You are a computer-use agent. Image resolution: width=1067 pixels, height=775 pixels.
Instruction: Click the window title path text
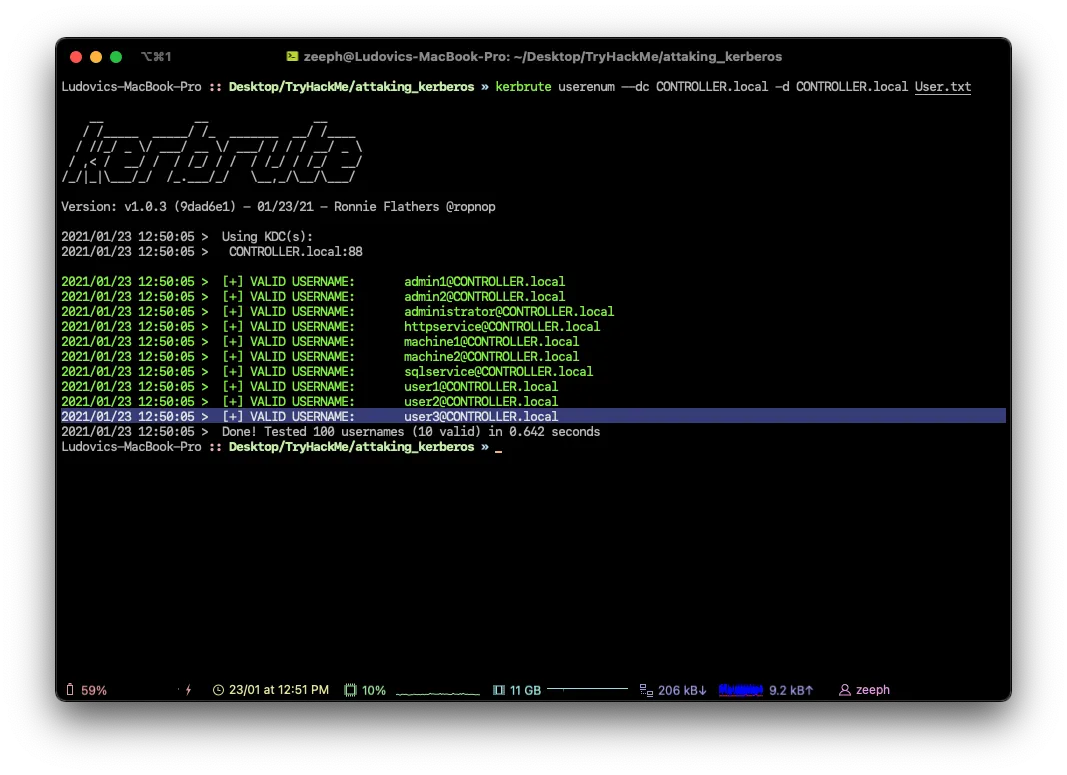[x=543, y=57]
